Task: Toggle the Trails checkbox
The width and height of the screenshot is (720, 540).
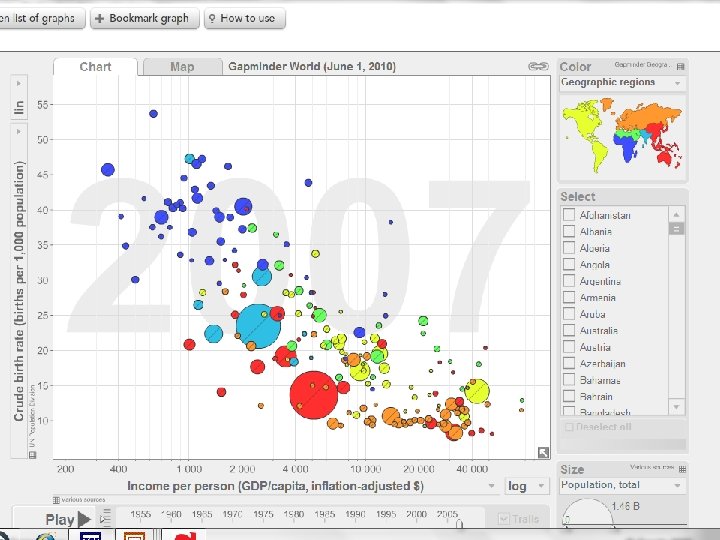Action: click(x=504, y=519)
